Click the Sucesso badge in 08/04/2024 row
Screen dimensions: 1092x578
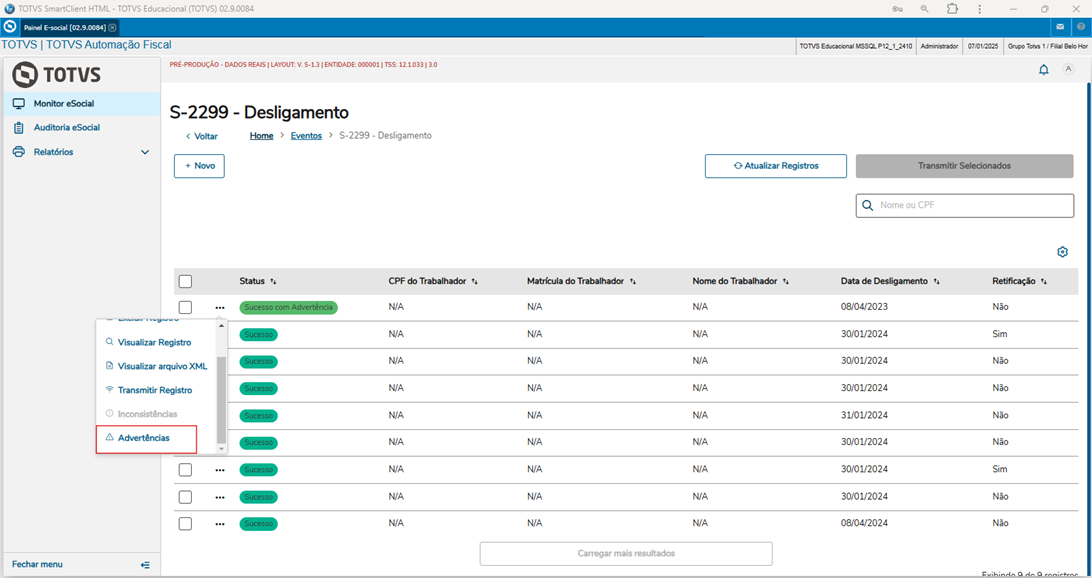click(x=258, y=524)
